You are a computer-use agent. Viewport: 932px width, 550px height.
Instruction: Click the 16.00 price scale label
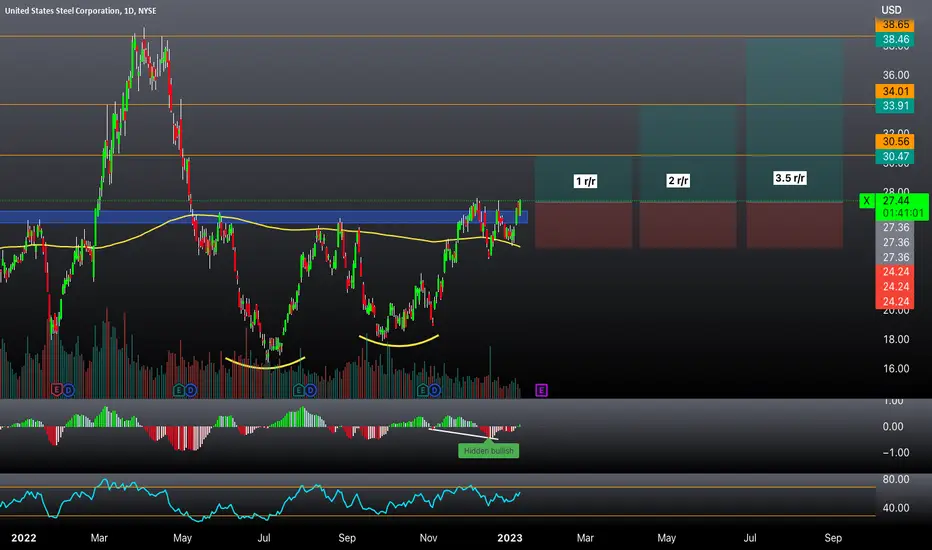(896, 369)
